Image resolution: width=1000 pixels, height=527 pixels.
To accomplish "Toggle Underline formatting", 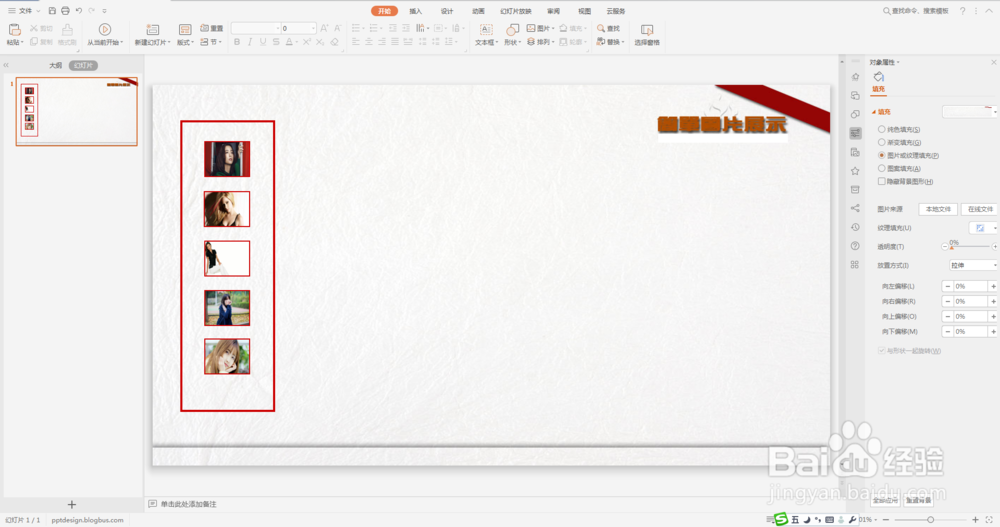I will [262, 42].
